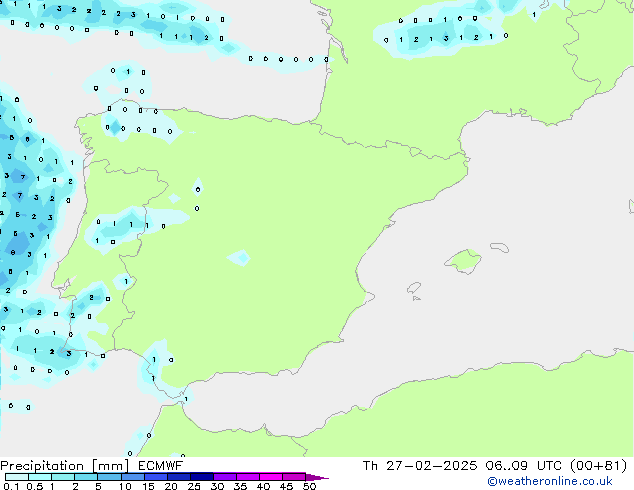Click the Ibiza island outline
Screen dimensions: 634x490
click(x=414, y=288)
